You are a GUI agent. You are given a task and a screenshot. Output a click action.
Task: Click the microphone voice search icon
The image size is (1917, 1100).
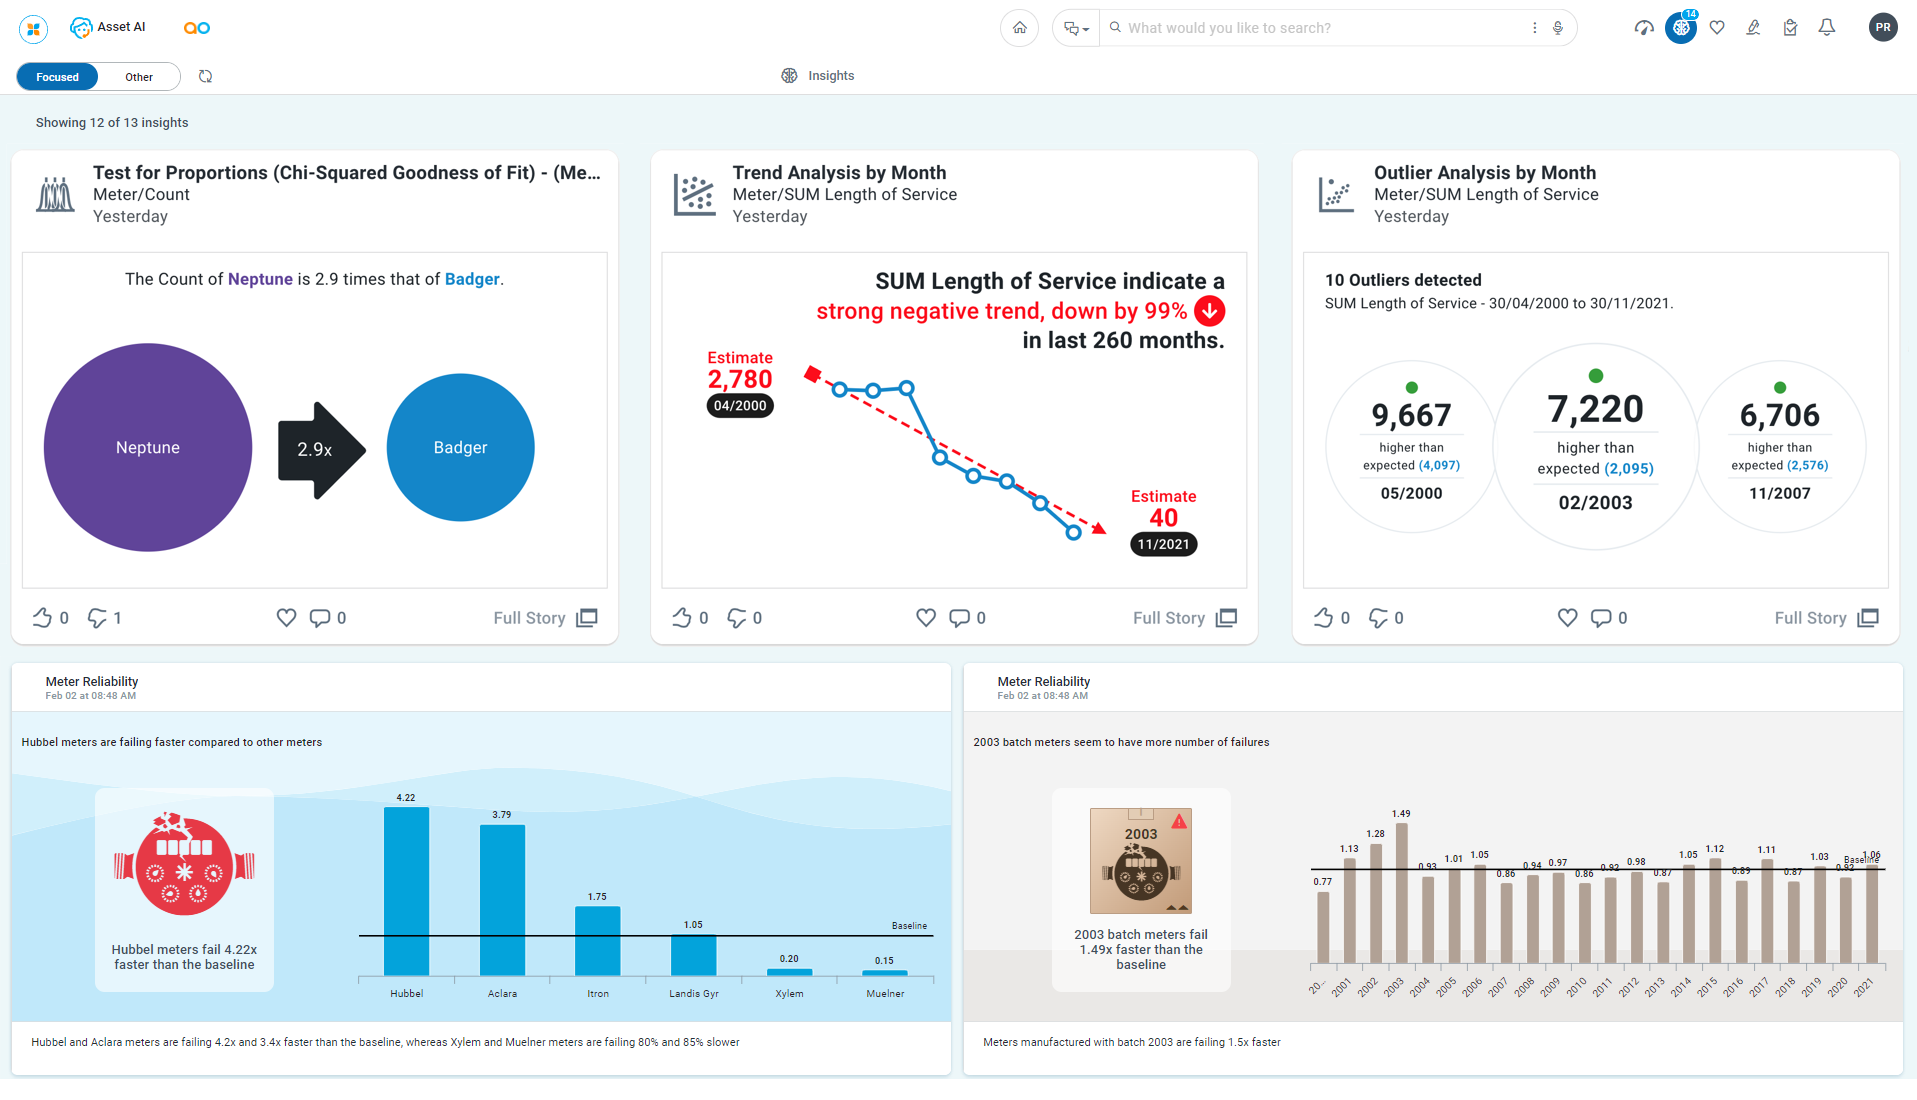coord(1558,28)
